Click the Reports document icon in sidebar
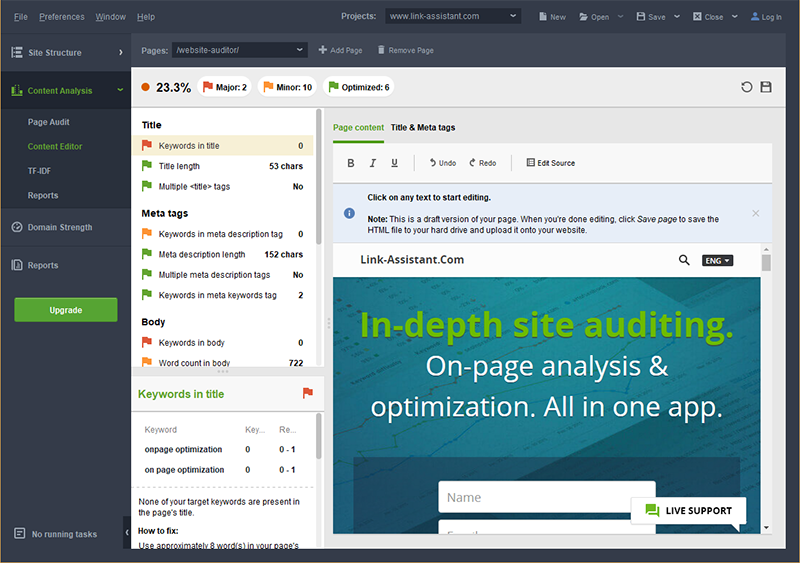This screenshot has height=563, width=800. coord(17,265)
